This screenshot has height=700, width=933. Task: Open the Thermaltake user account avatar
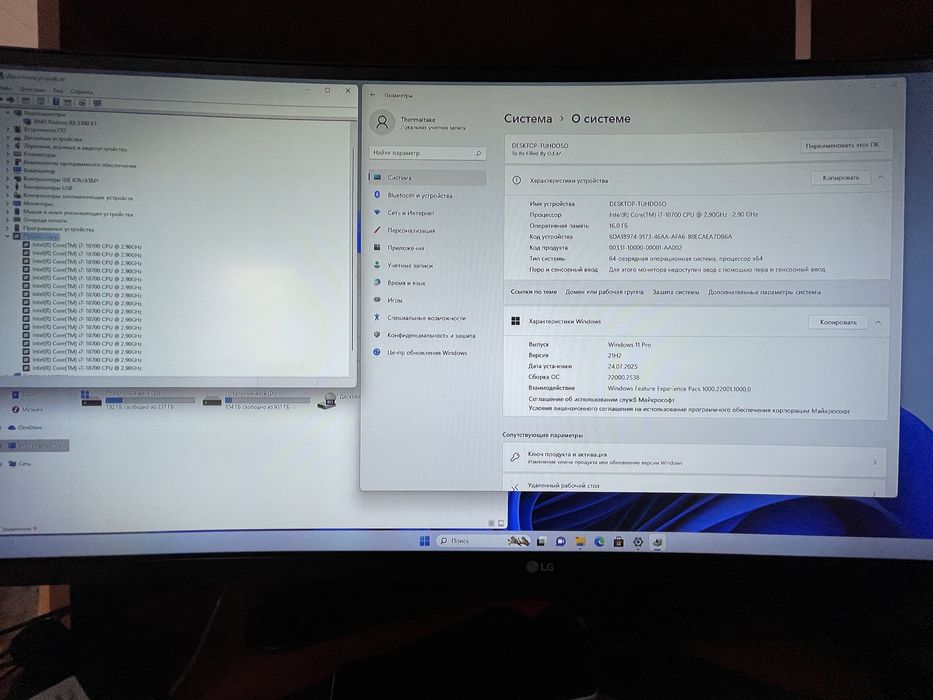click(383, 123)
